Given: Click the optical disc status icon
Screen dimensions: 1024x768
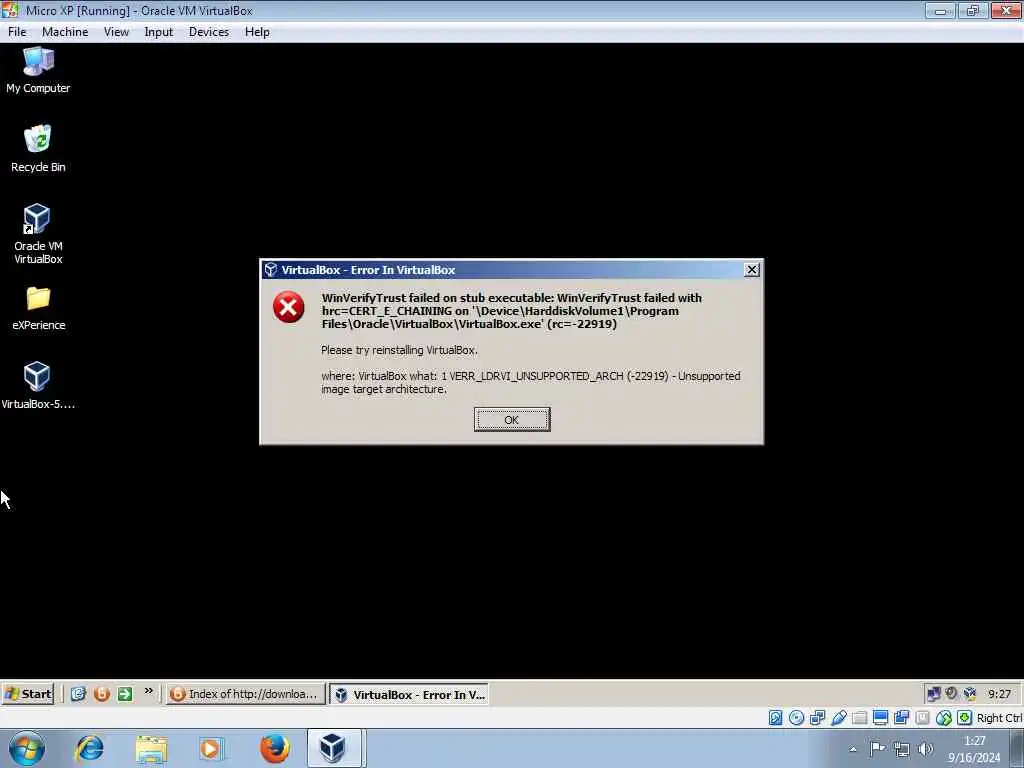Looking at the screenshot, I should [x=796, y=718].
